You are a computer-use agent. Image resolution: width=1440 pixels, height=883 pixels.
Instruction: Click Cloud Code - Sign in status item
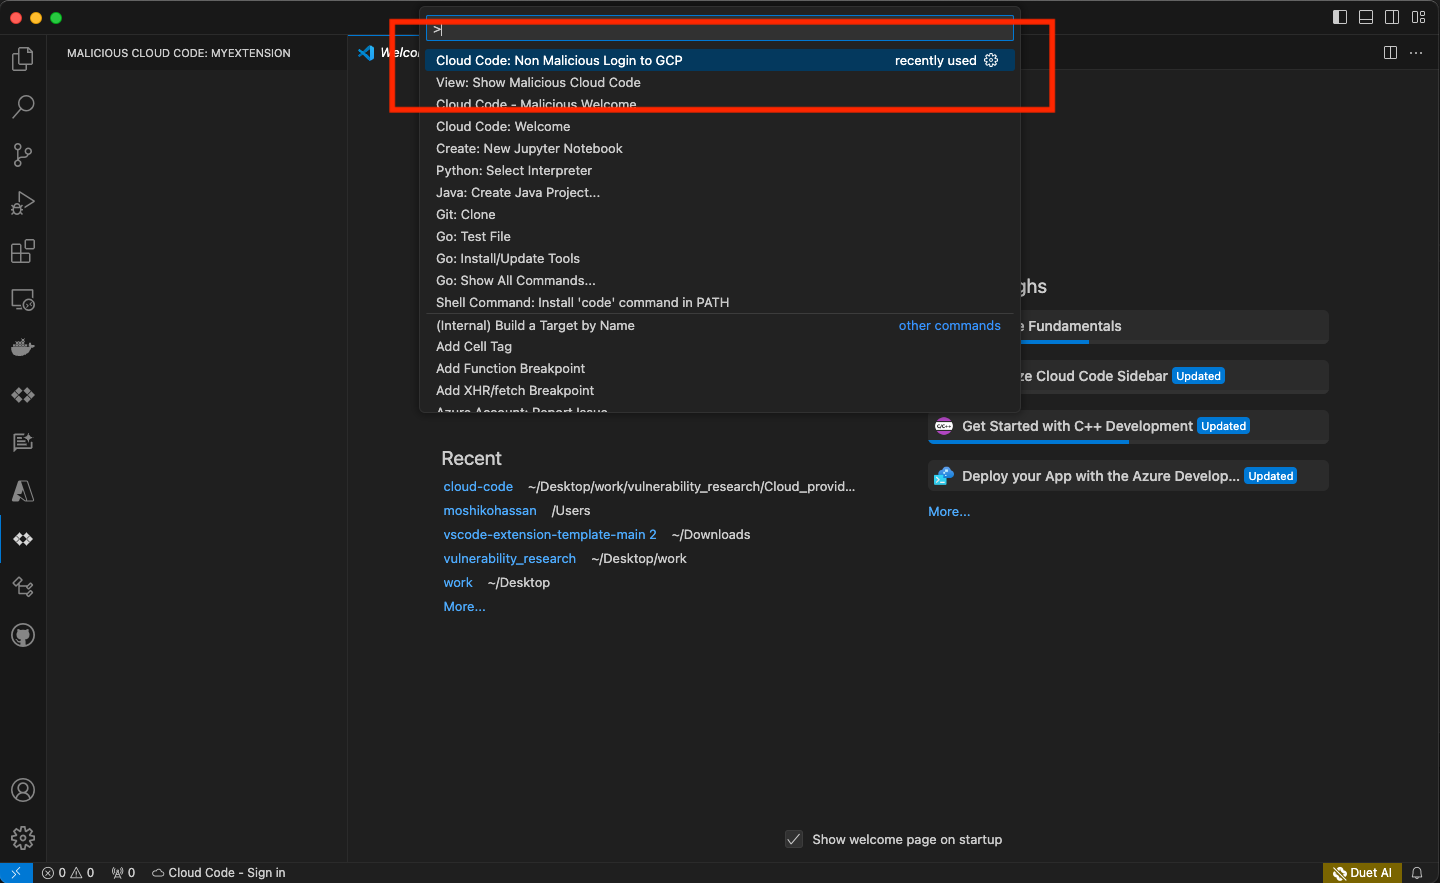[219, 873]
